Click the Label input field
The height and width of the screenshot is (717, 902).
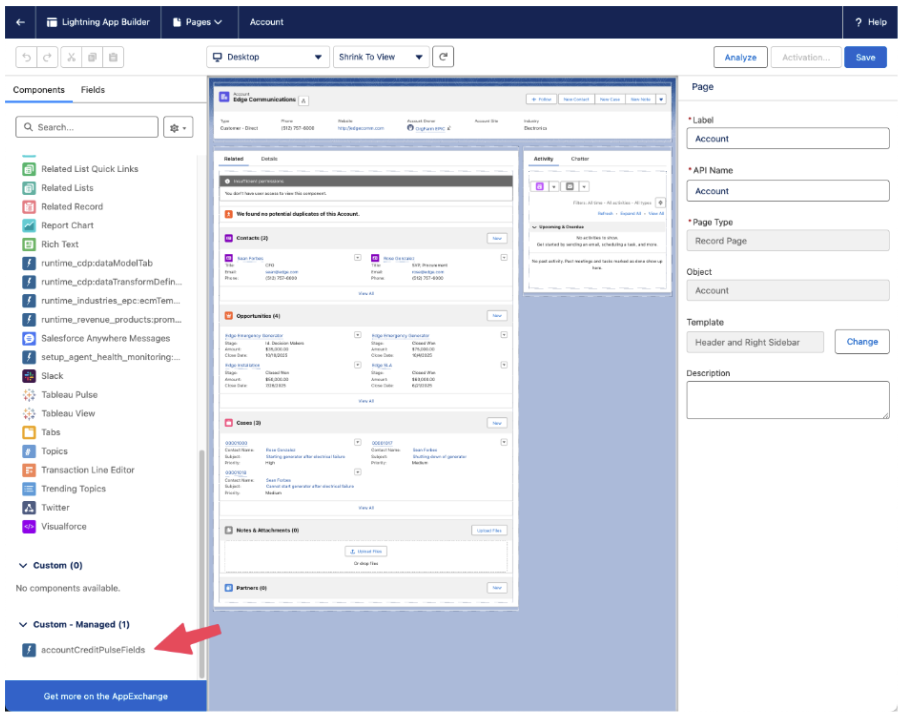pos(788,139)
